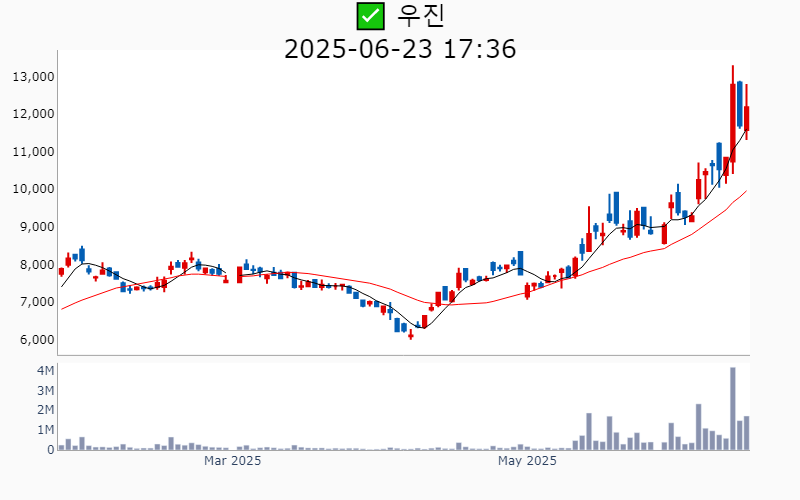
Task: Click the 2M volume axis label
Action: (x=45, y=410)
